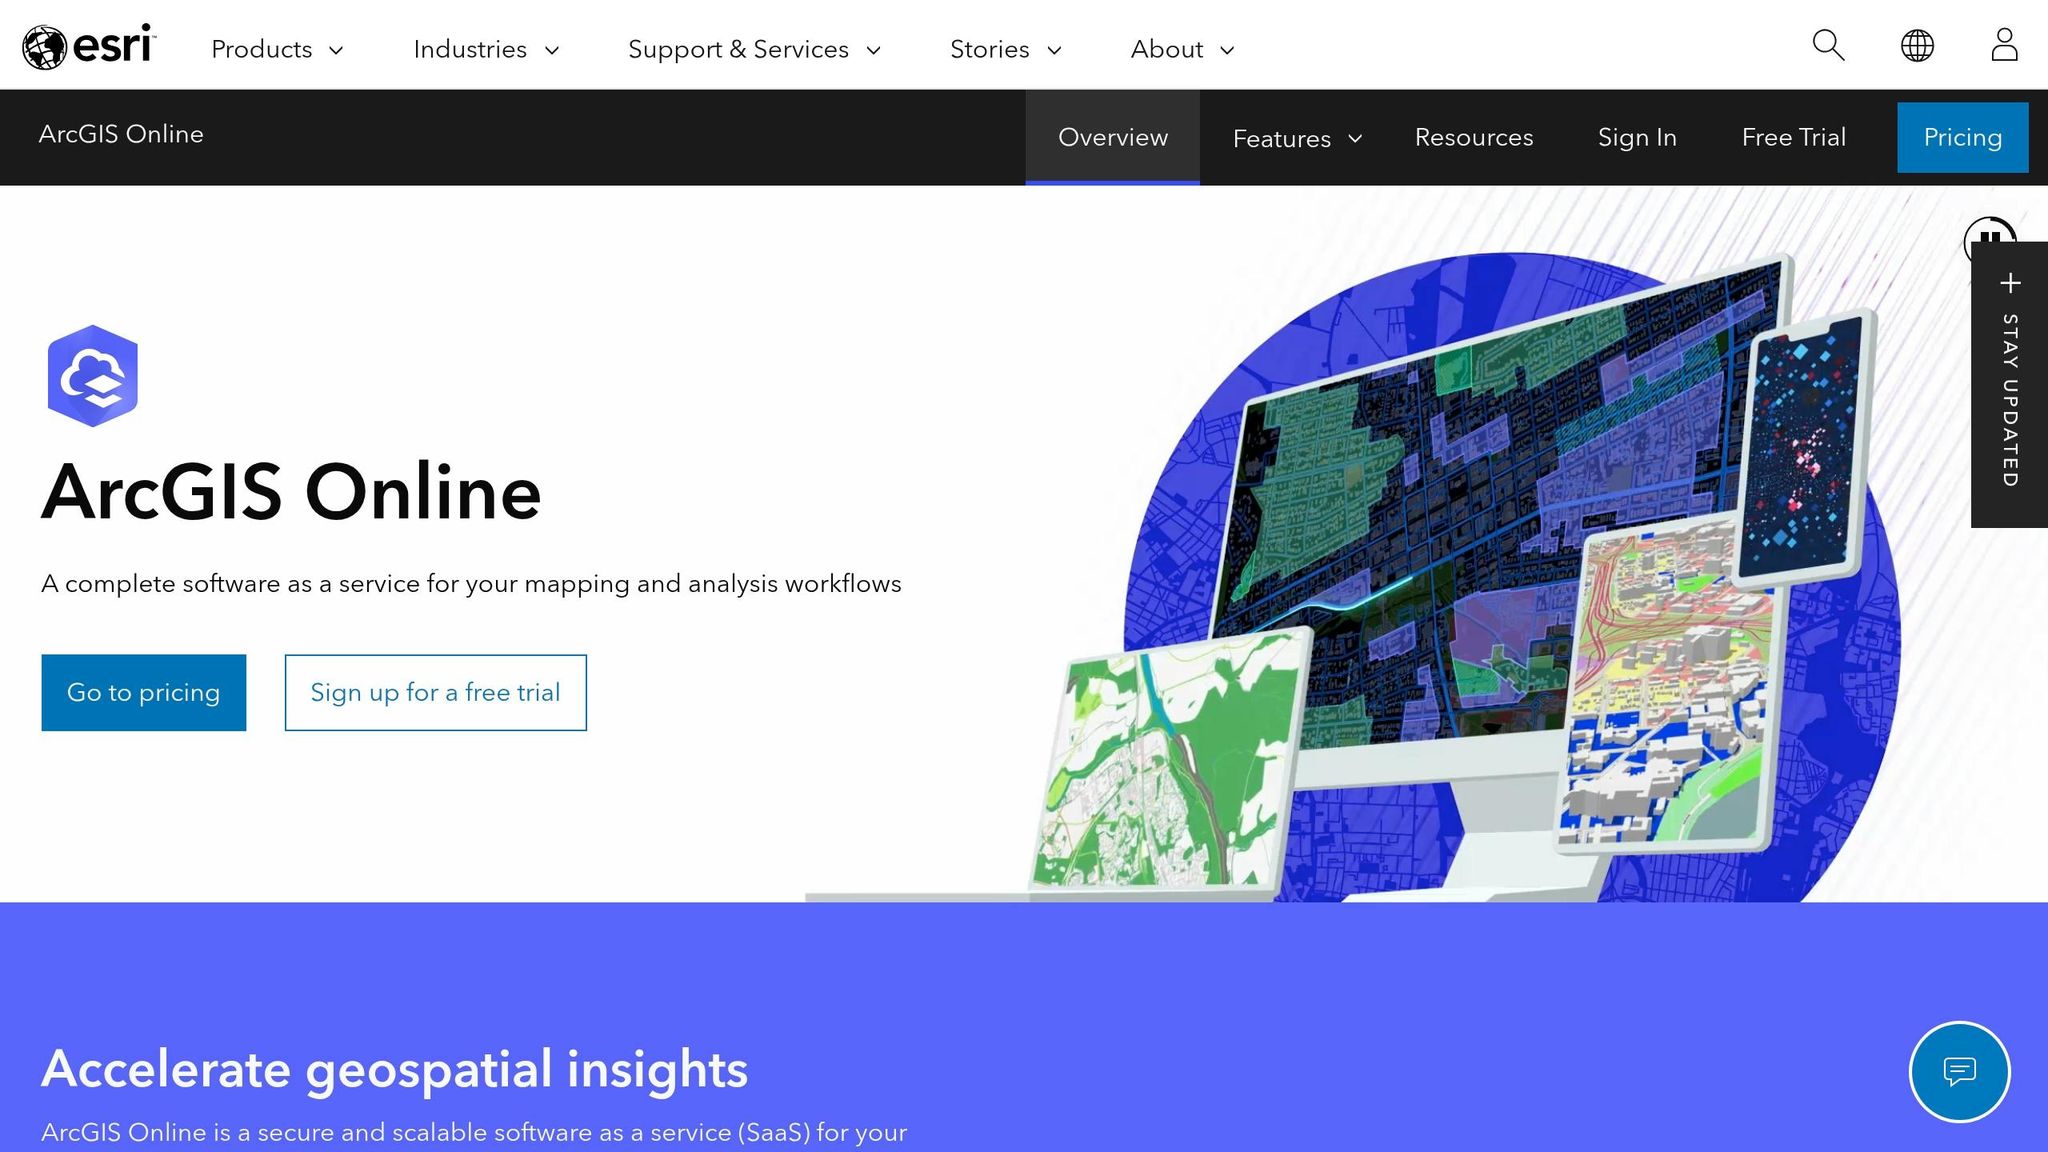
Task: Open the language selector globe
Action: [1915, 45]
